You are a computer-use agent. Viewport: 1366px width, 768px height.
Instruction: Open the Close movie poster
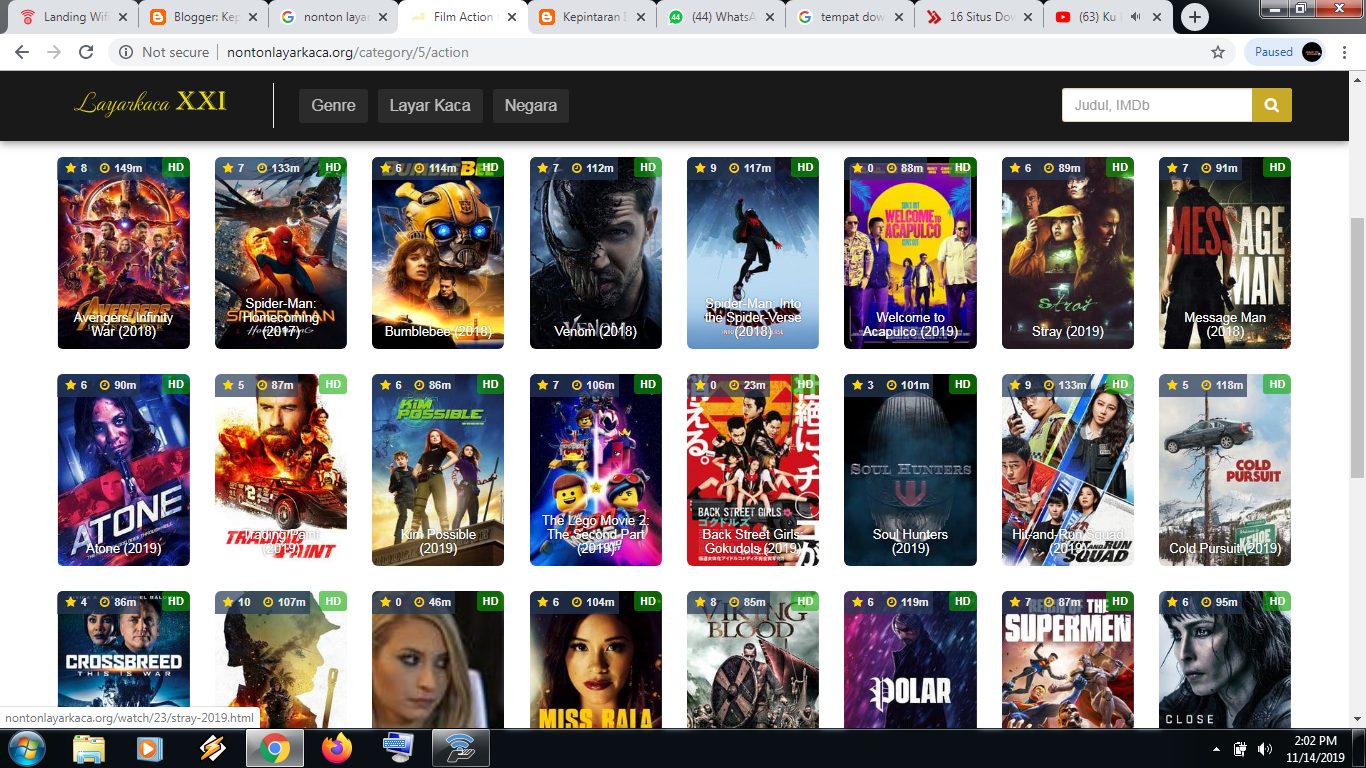click(x=1225, y=659)
